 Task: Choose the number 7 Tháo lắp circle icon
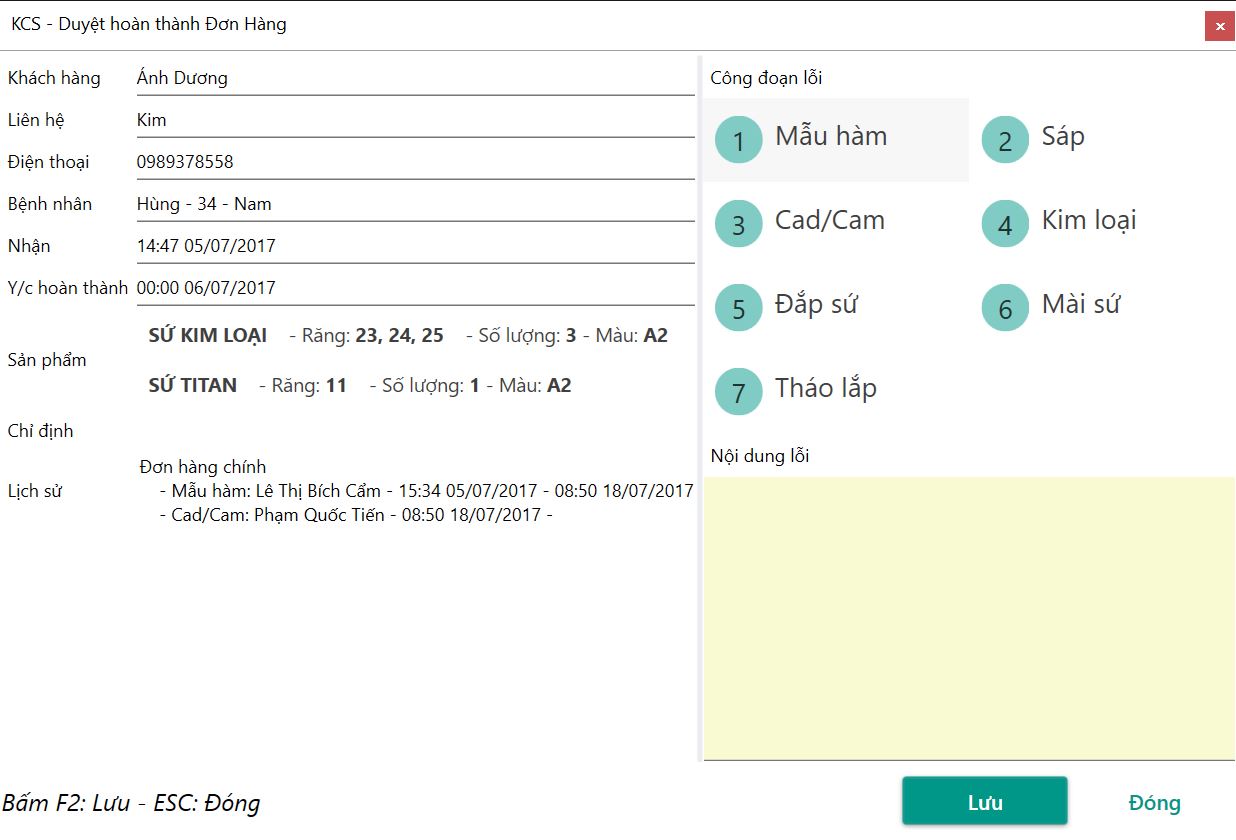tap(739, 392)
